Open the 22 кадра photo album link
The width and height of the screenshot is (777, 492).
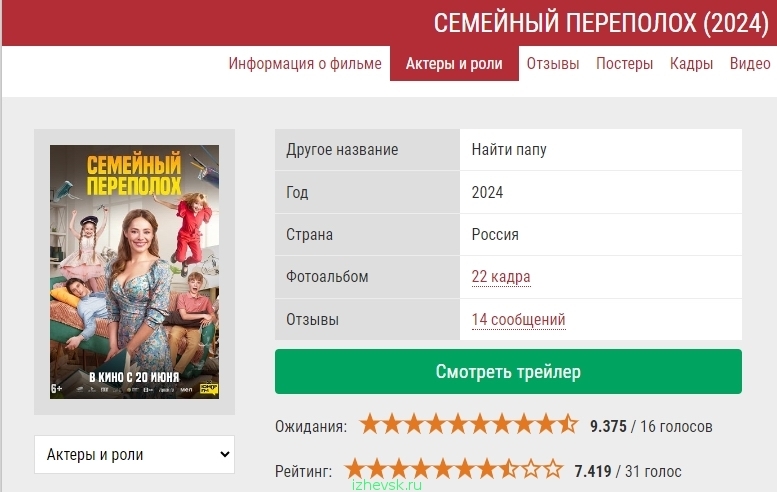(501, 276)
